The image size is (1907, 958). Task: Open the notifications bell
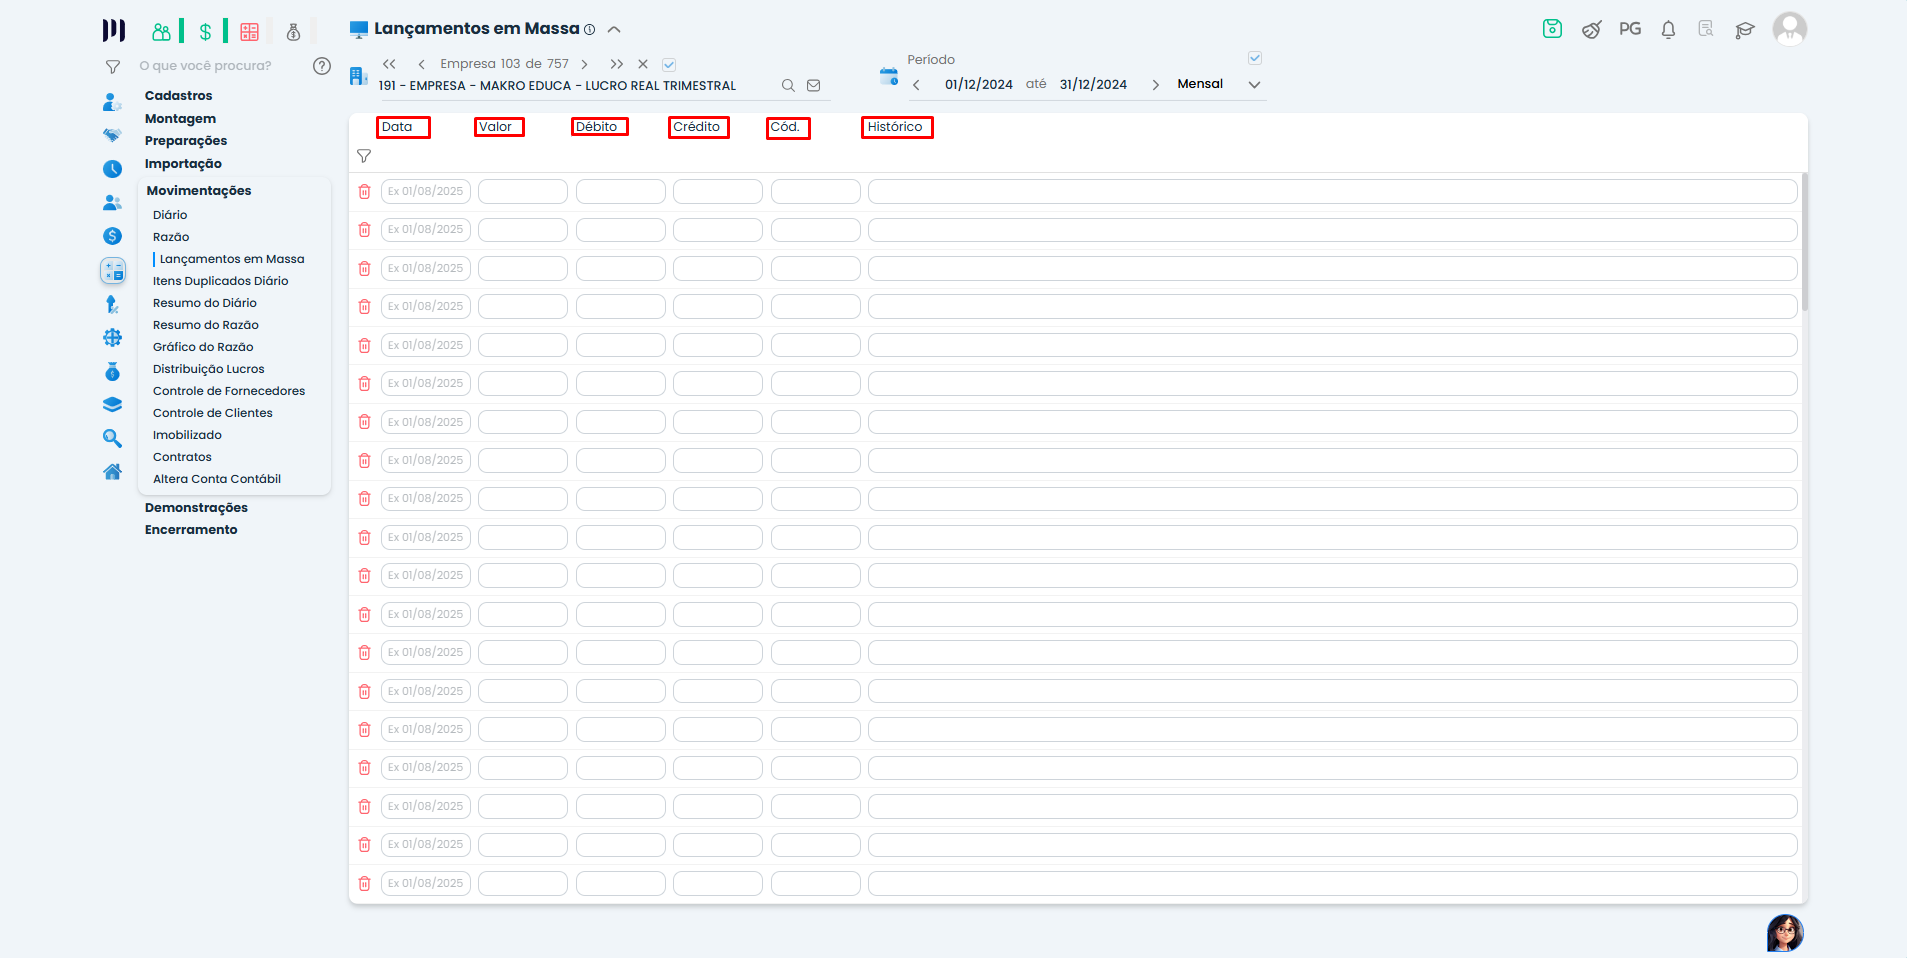pyautogui.click(x=1668, y=30)
